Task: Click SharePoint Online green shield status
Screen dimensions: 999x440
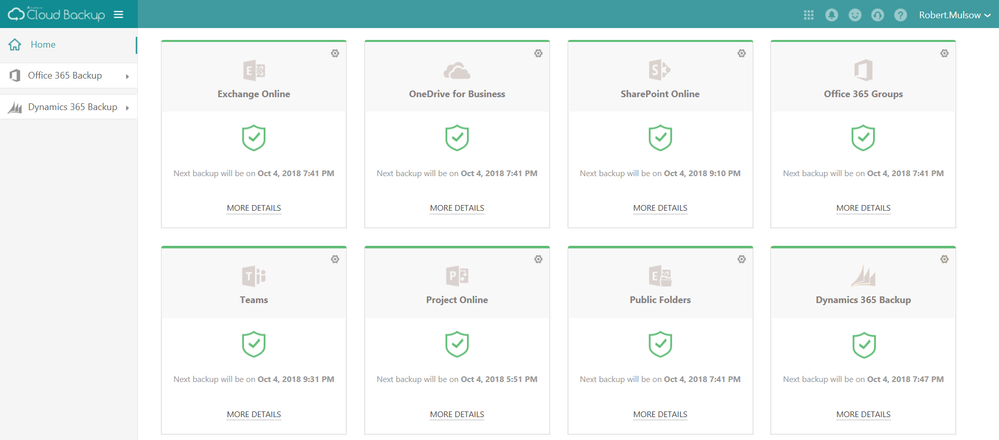Action: [x=660, y=138]
